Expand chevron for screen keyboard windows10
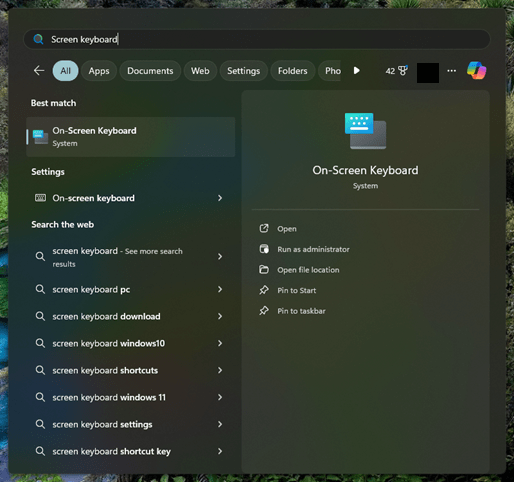 pyautogui.click(x=220, y=343)
